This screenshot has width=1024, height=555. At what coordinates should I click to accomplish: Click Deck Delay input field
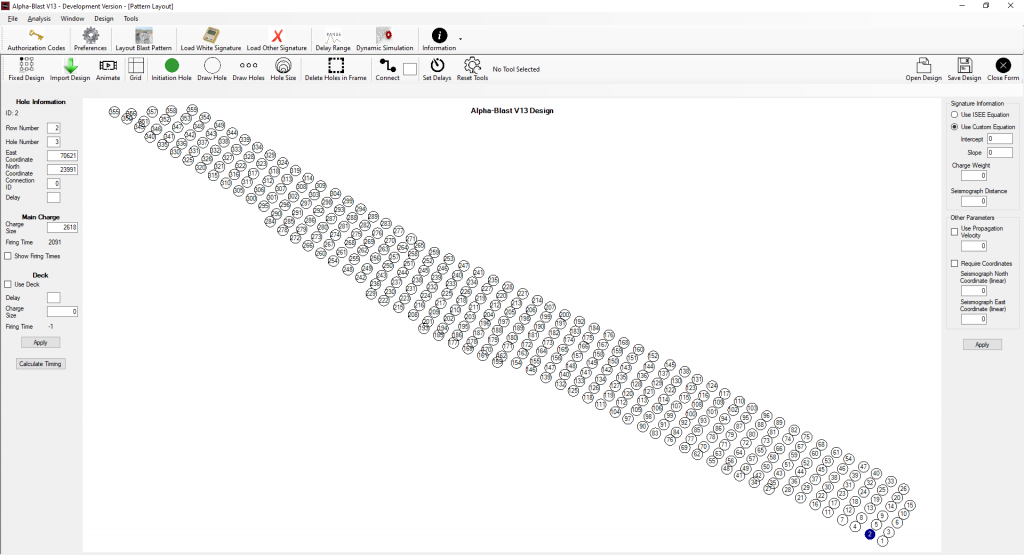(x=54, y=298)
